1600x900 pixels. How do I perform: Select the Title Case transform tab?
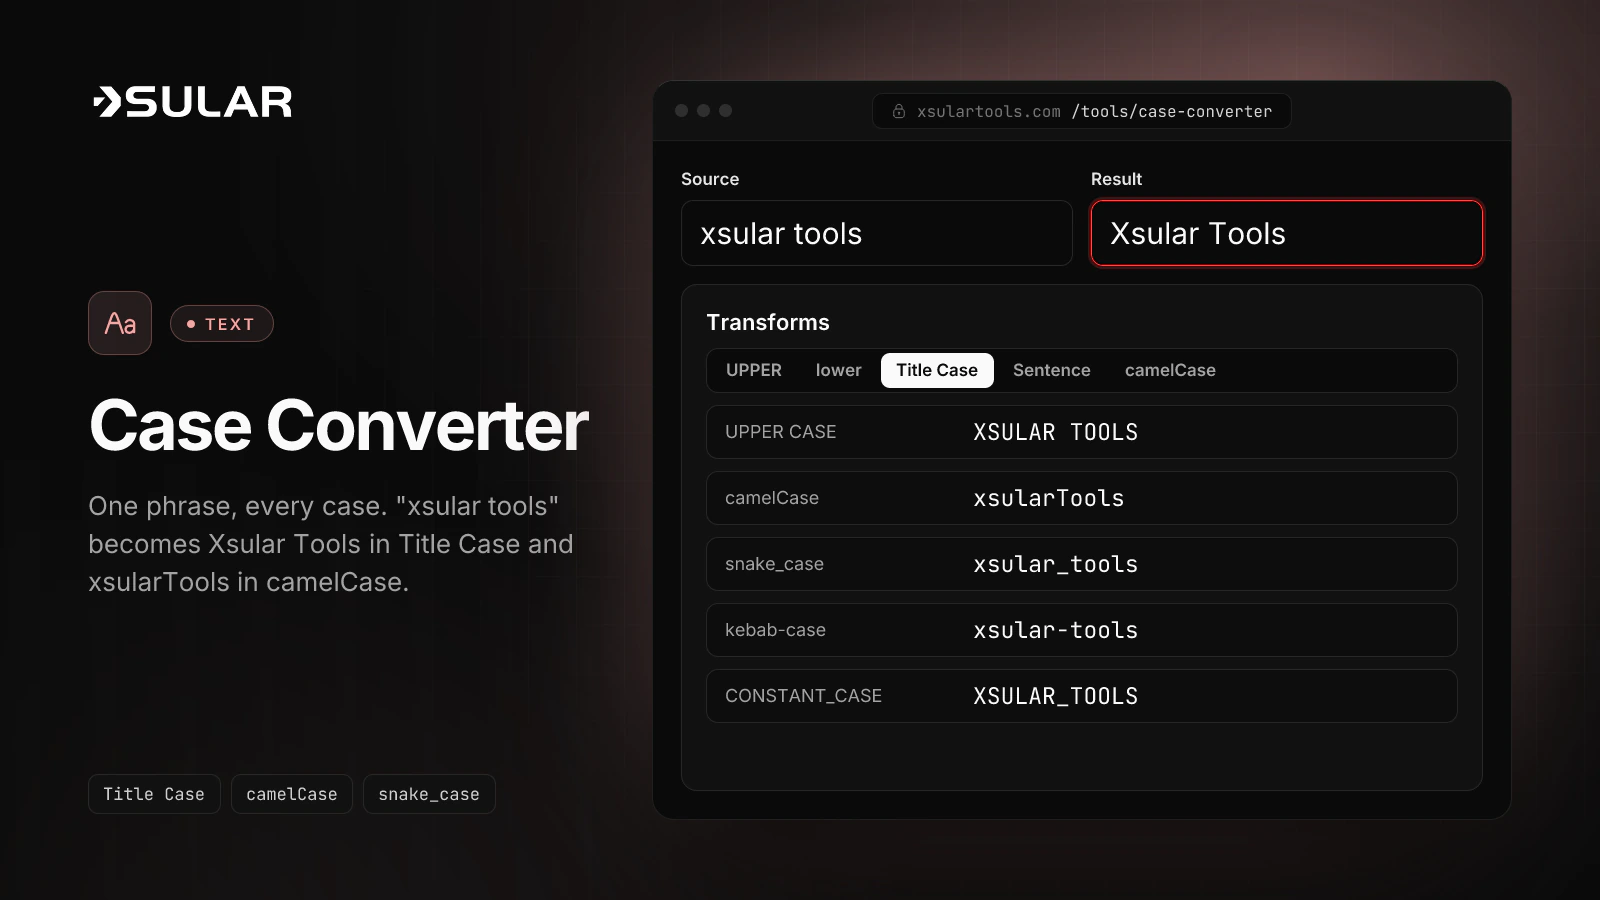[x=937, y=370]
